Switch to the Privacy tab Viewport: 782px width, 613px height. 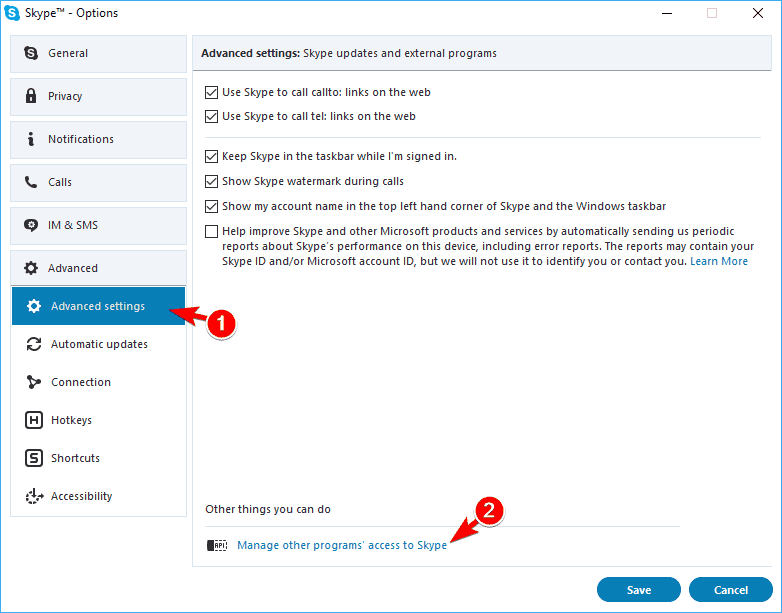pos(98,96)
